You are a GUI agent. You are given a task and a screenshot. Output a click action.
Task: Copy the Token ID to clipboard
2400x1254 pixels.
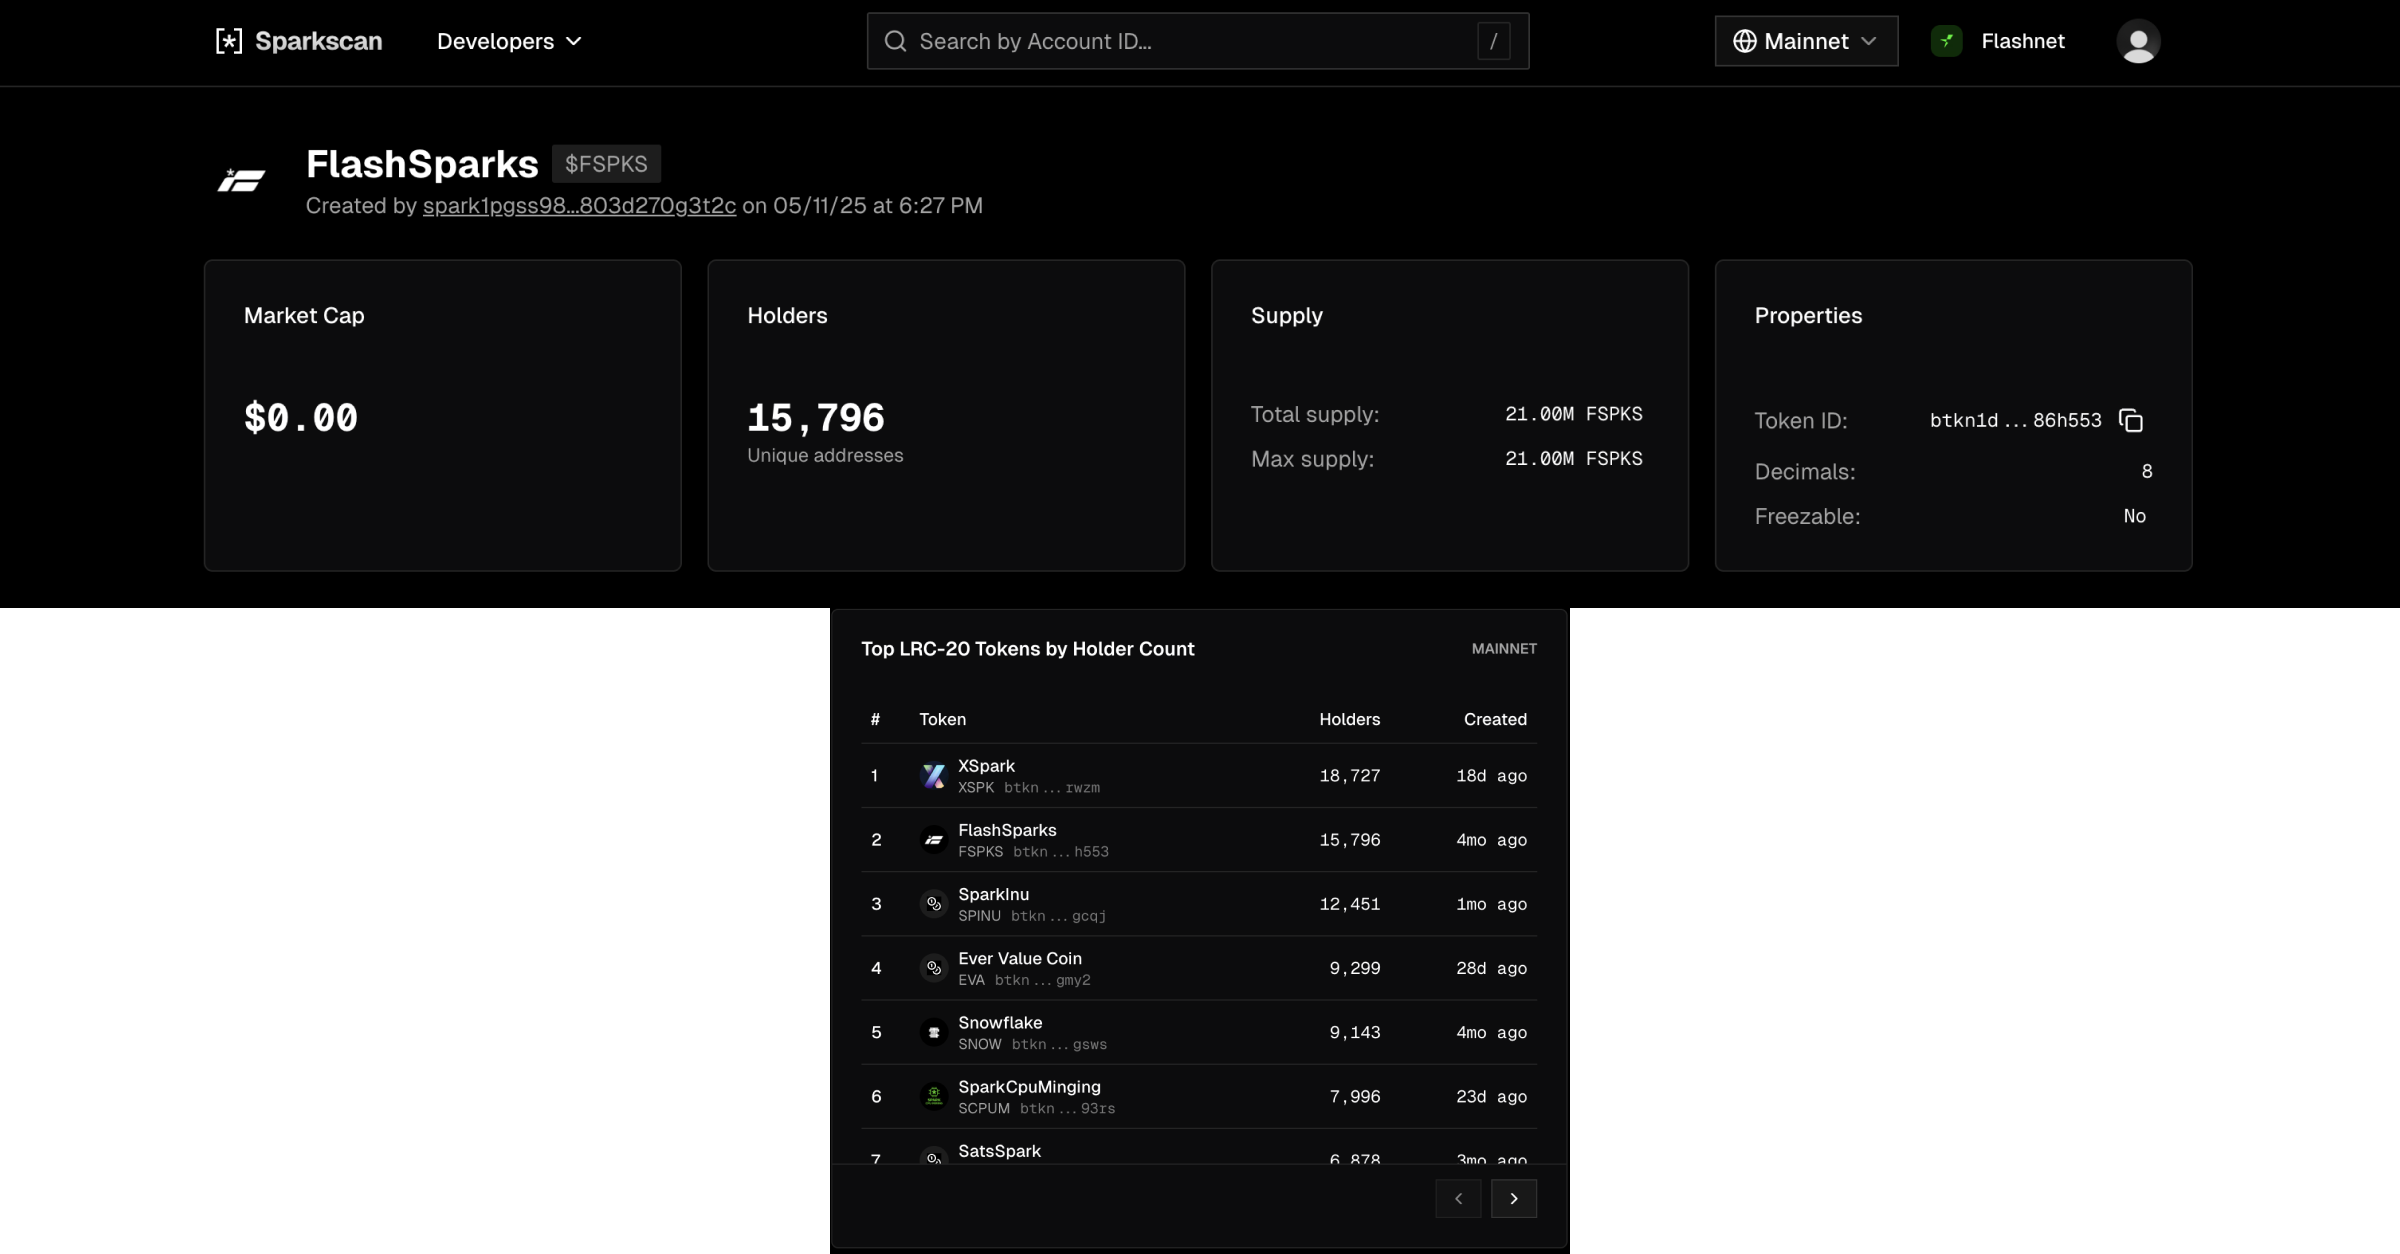2131,421
